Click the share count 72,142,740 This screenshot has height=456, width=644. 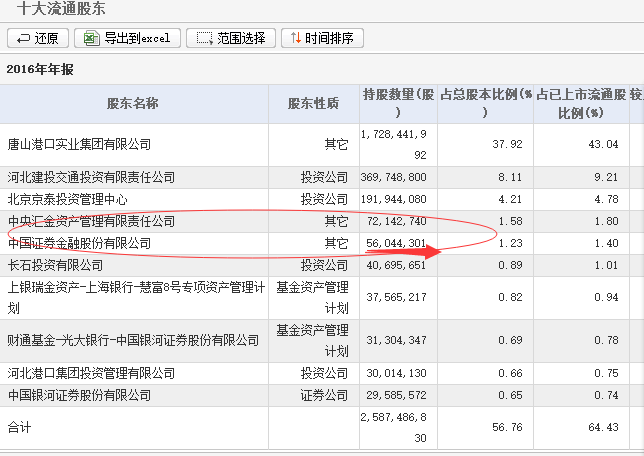pos(396,221)
